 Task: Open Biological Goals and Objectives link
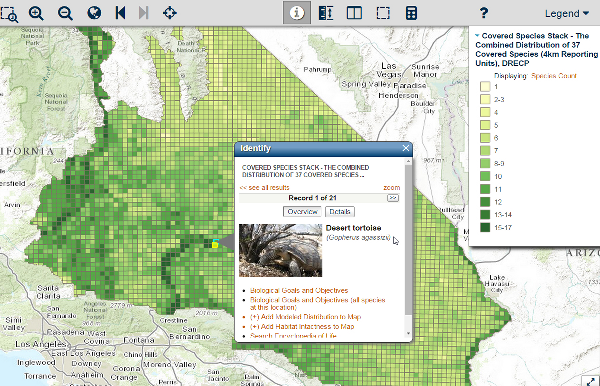tap(299, 290)
